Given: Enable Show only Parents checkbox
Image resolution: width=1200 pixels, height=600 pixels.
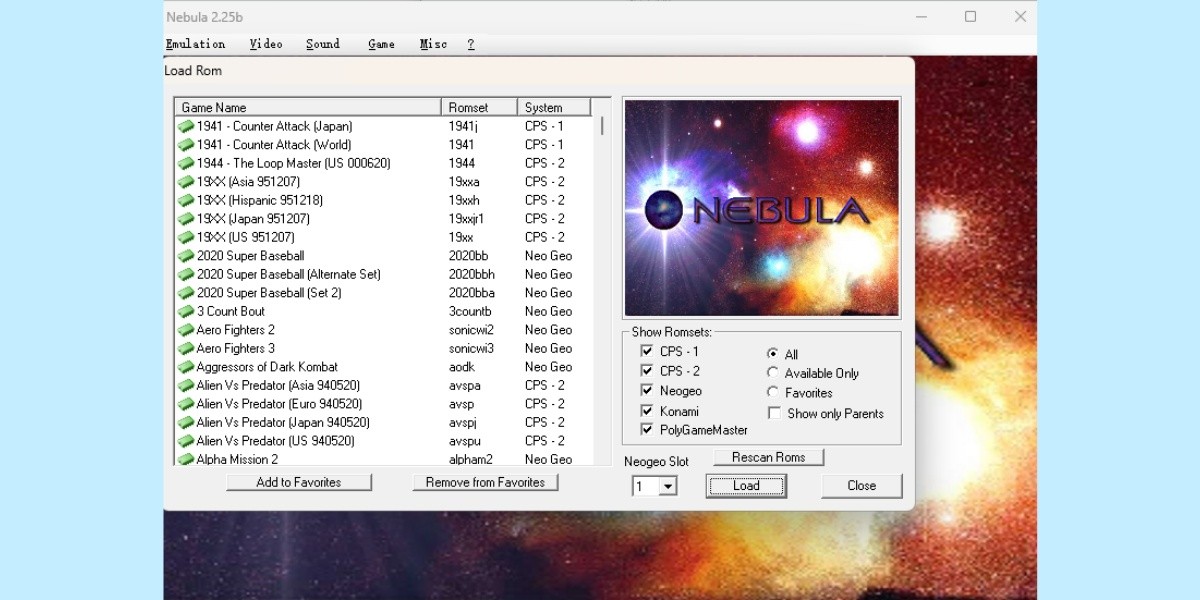Looking at the screenshot, I should point(773,413).
